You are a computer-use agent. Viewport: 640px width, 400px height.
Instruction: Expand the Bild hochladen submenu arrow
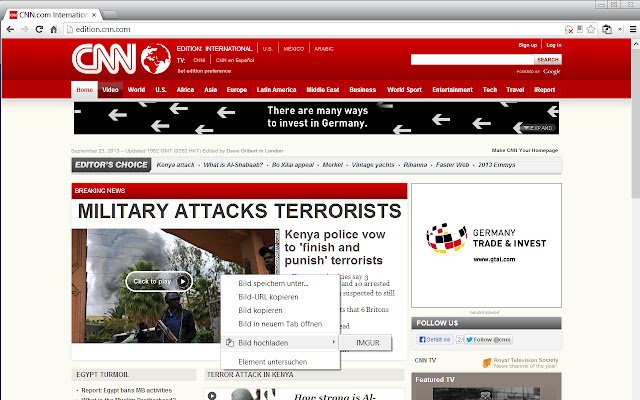334,342
